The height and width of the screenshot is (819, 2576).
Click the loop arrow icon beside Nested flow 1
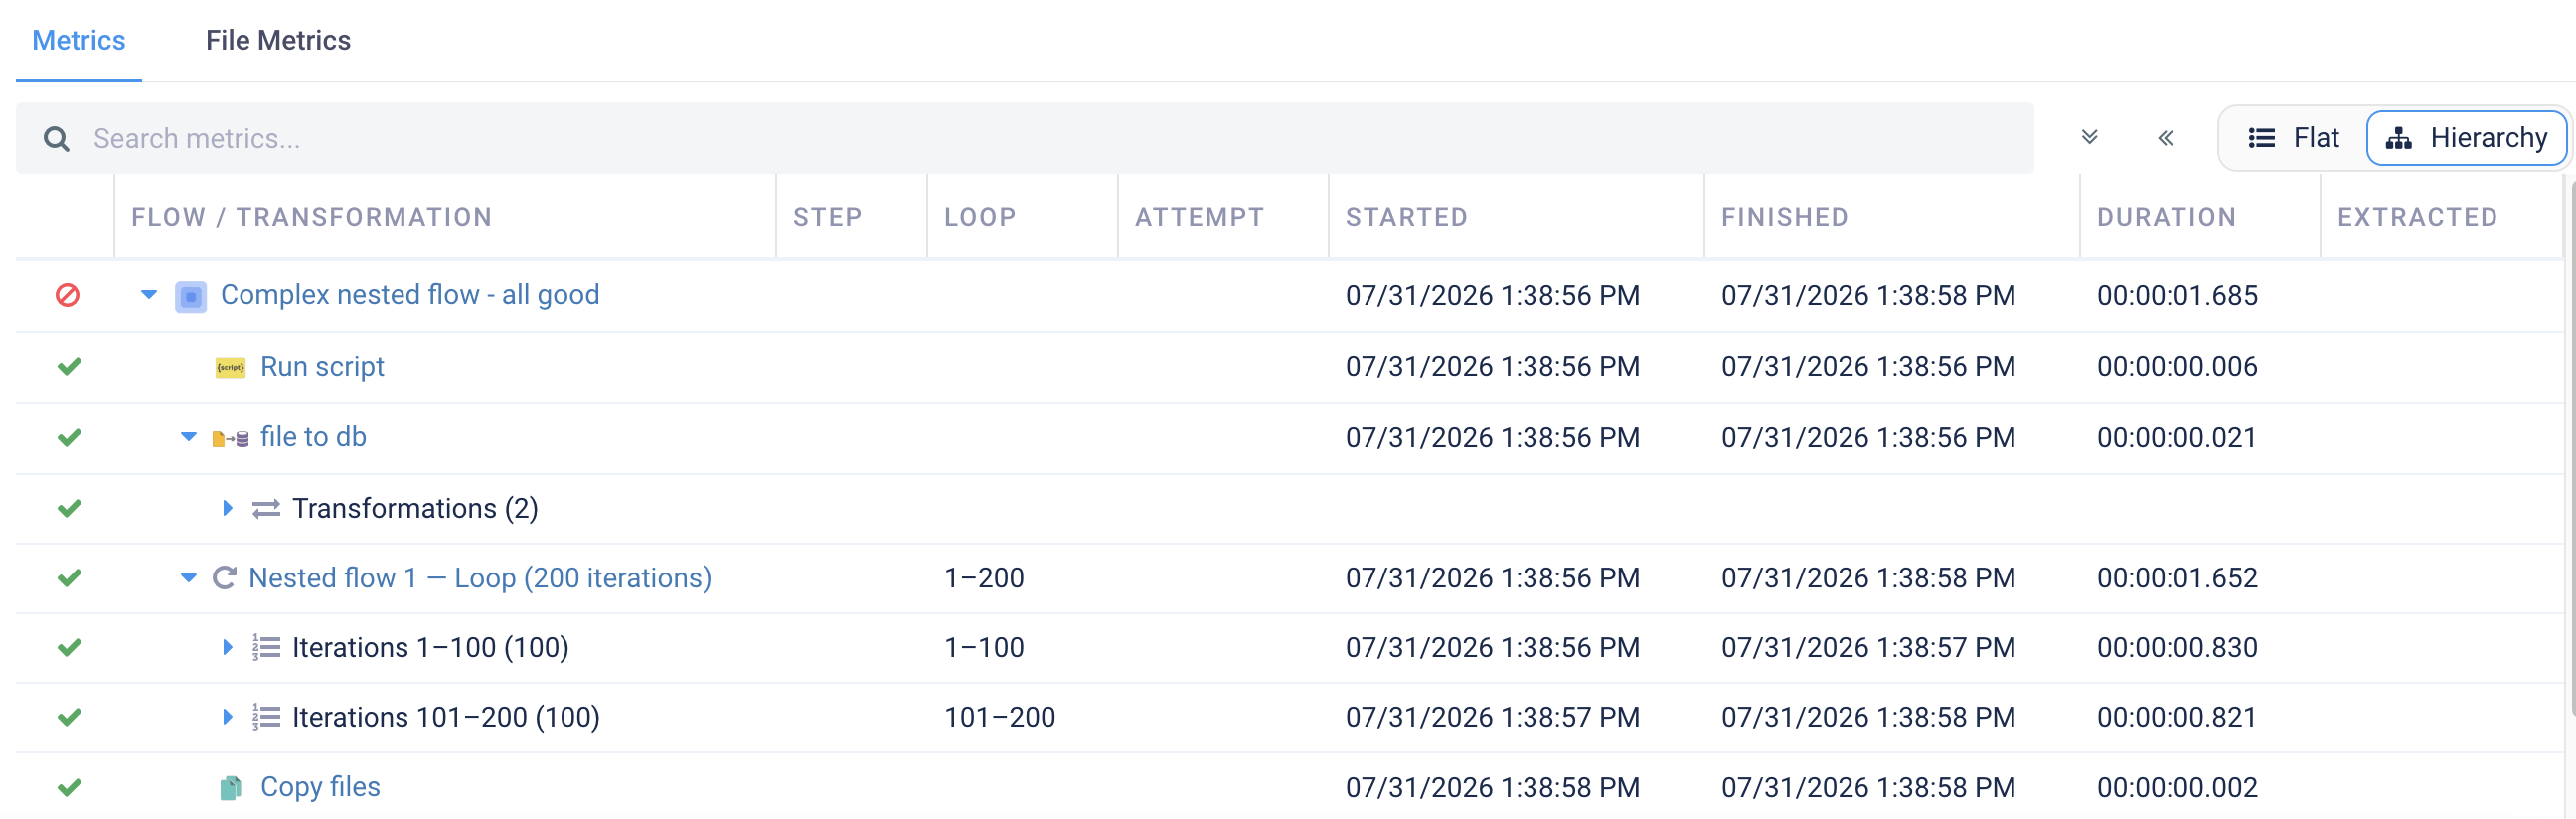coord(225,578)
